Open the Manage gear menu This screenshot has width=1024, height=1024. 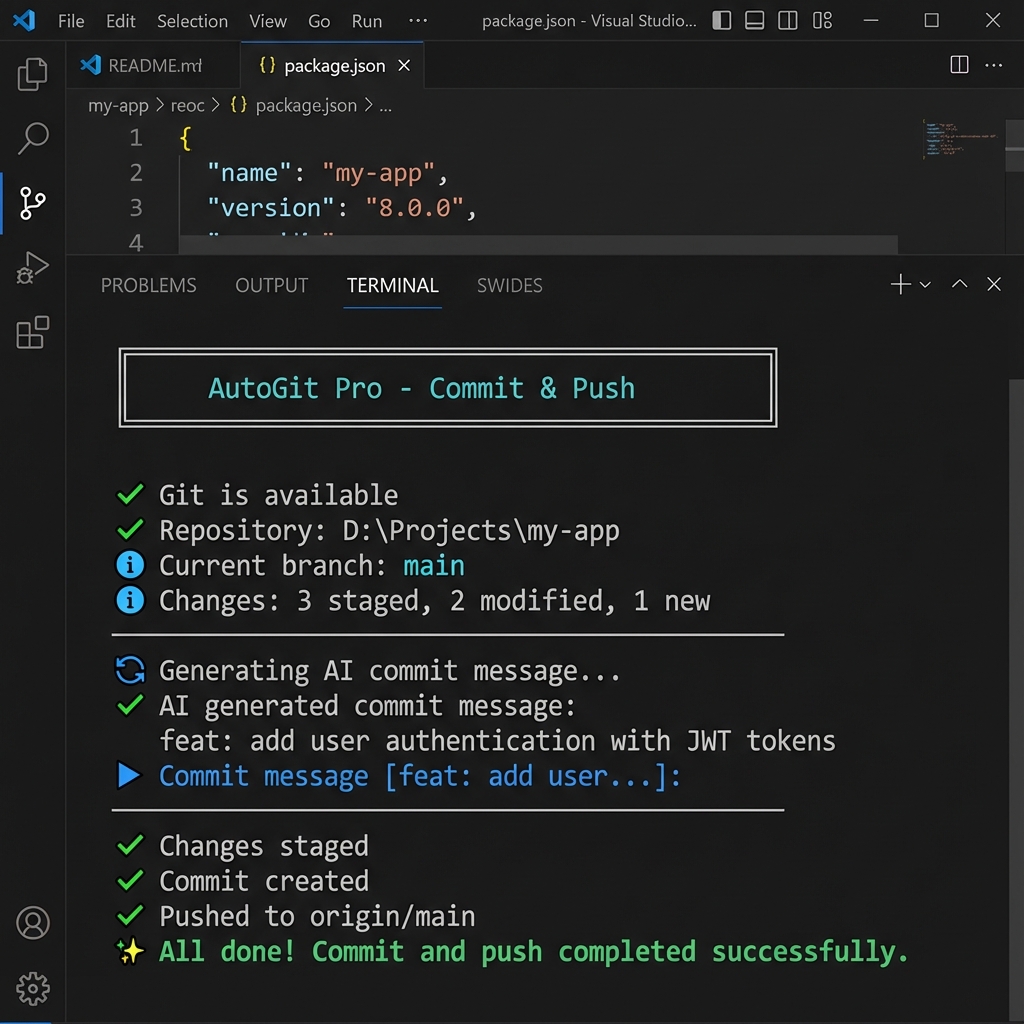(x=33, y=989)
